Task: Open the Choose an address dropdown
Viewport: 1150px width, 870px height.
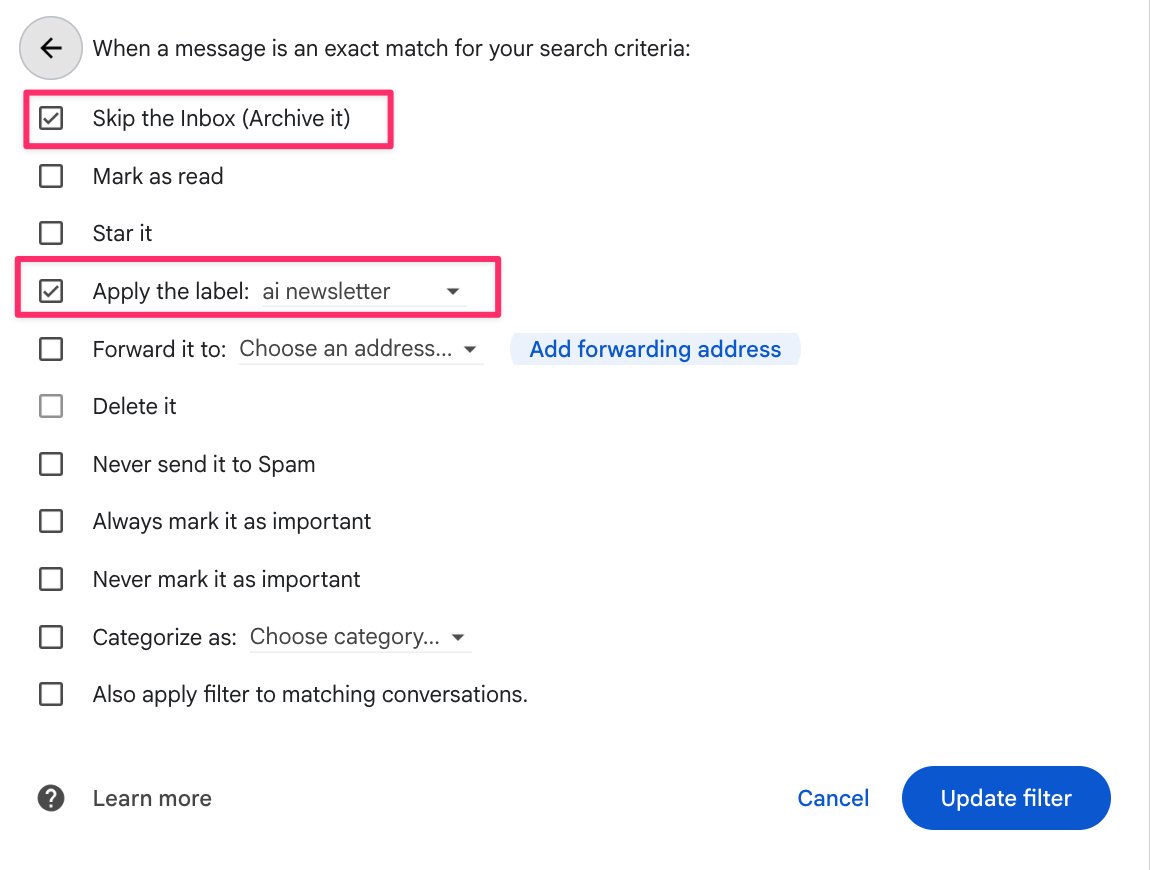Action: (360, 349)
